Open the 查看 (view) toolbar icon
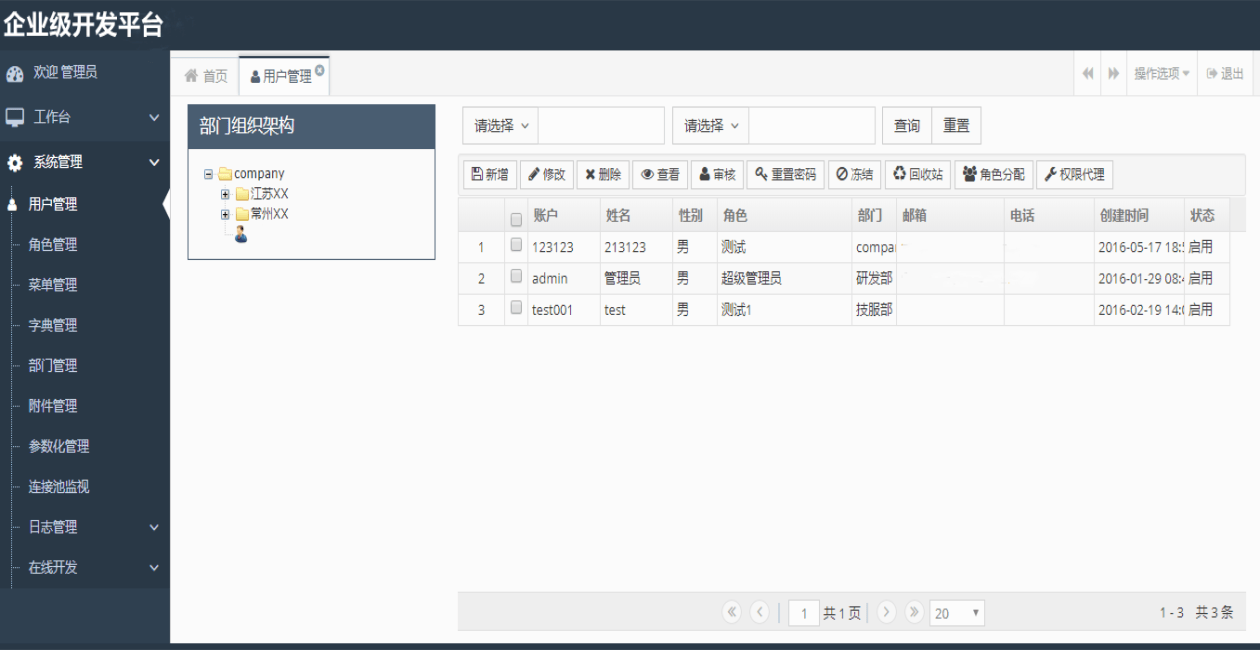The width and height of the screenshot is (1260, 650). point(660,174)
